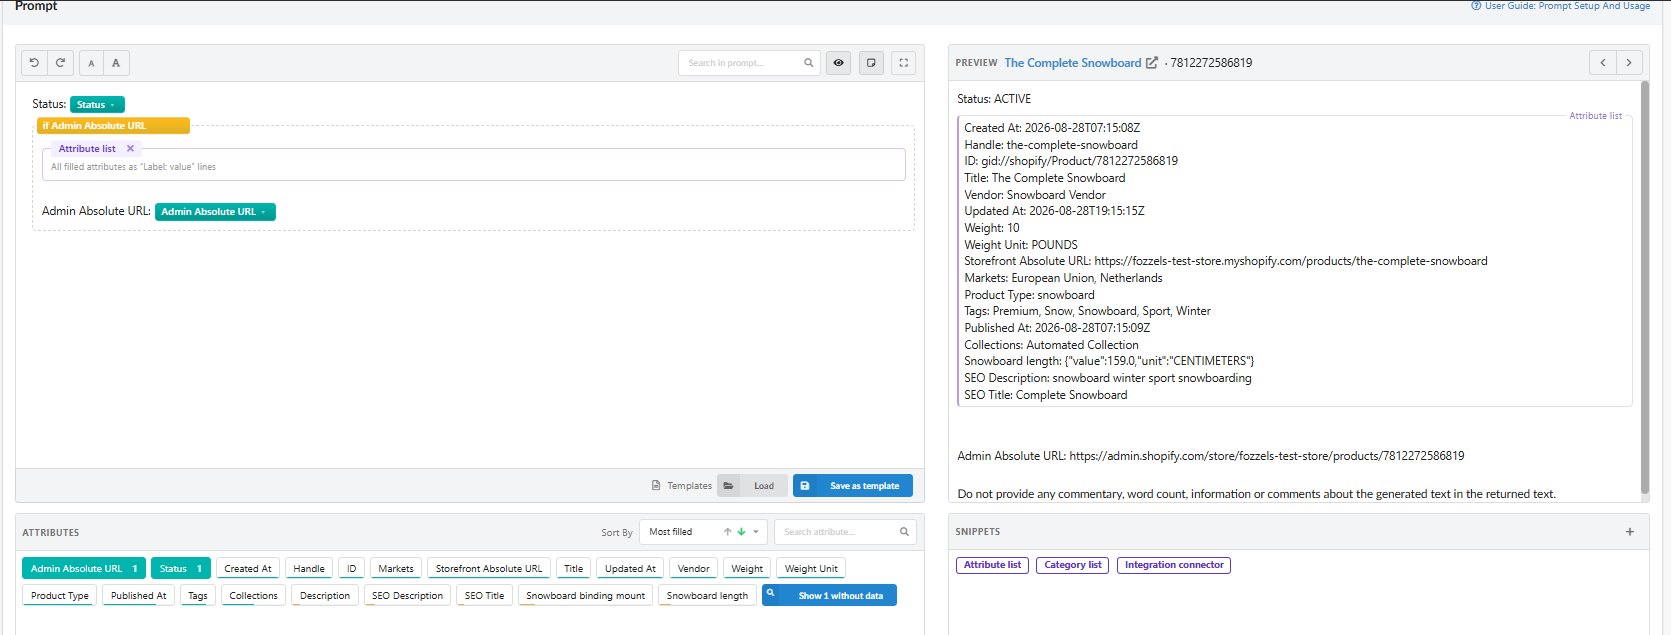The image size is (1671, 635).
Task: Add a new snippet with plus icon
Action: pyautogui.click(x=1630, y=532)
